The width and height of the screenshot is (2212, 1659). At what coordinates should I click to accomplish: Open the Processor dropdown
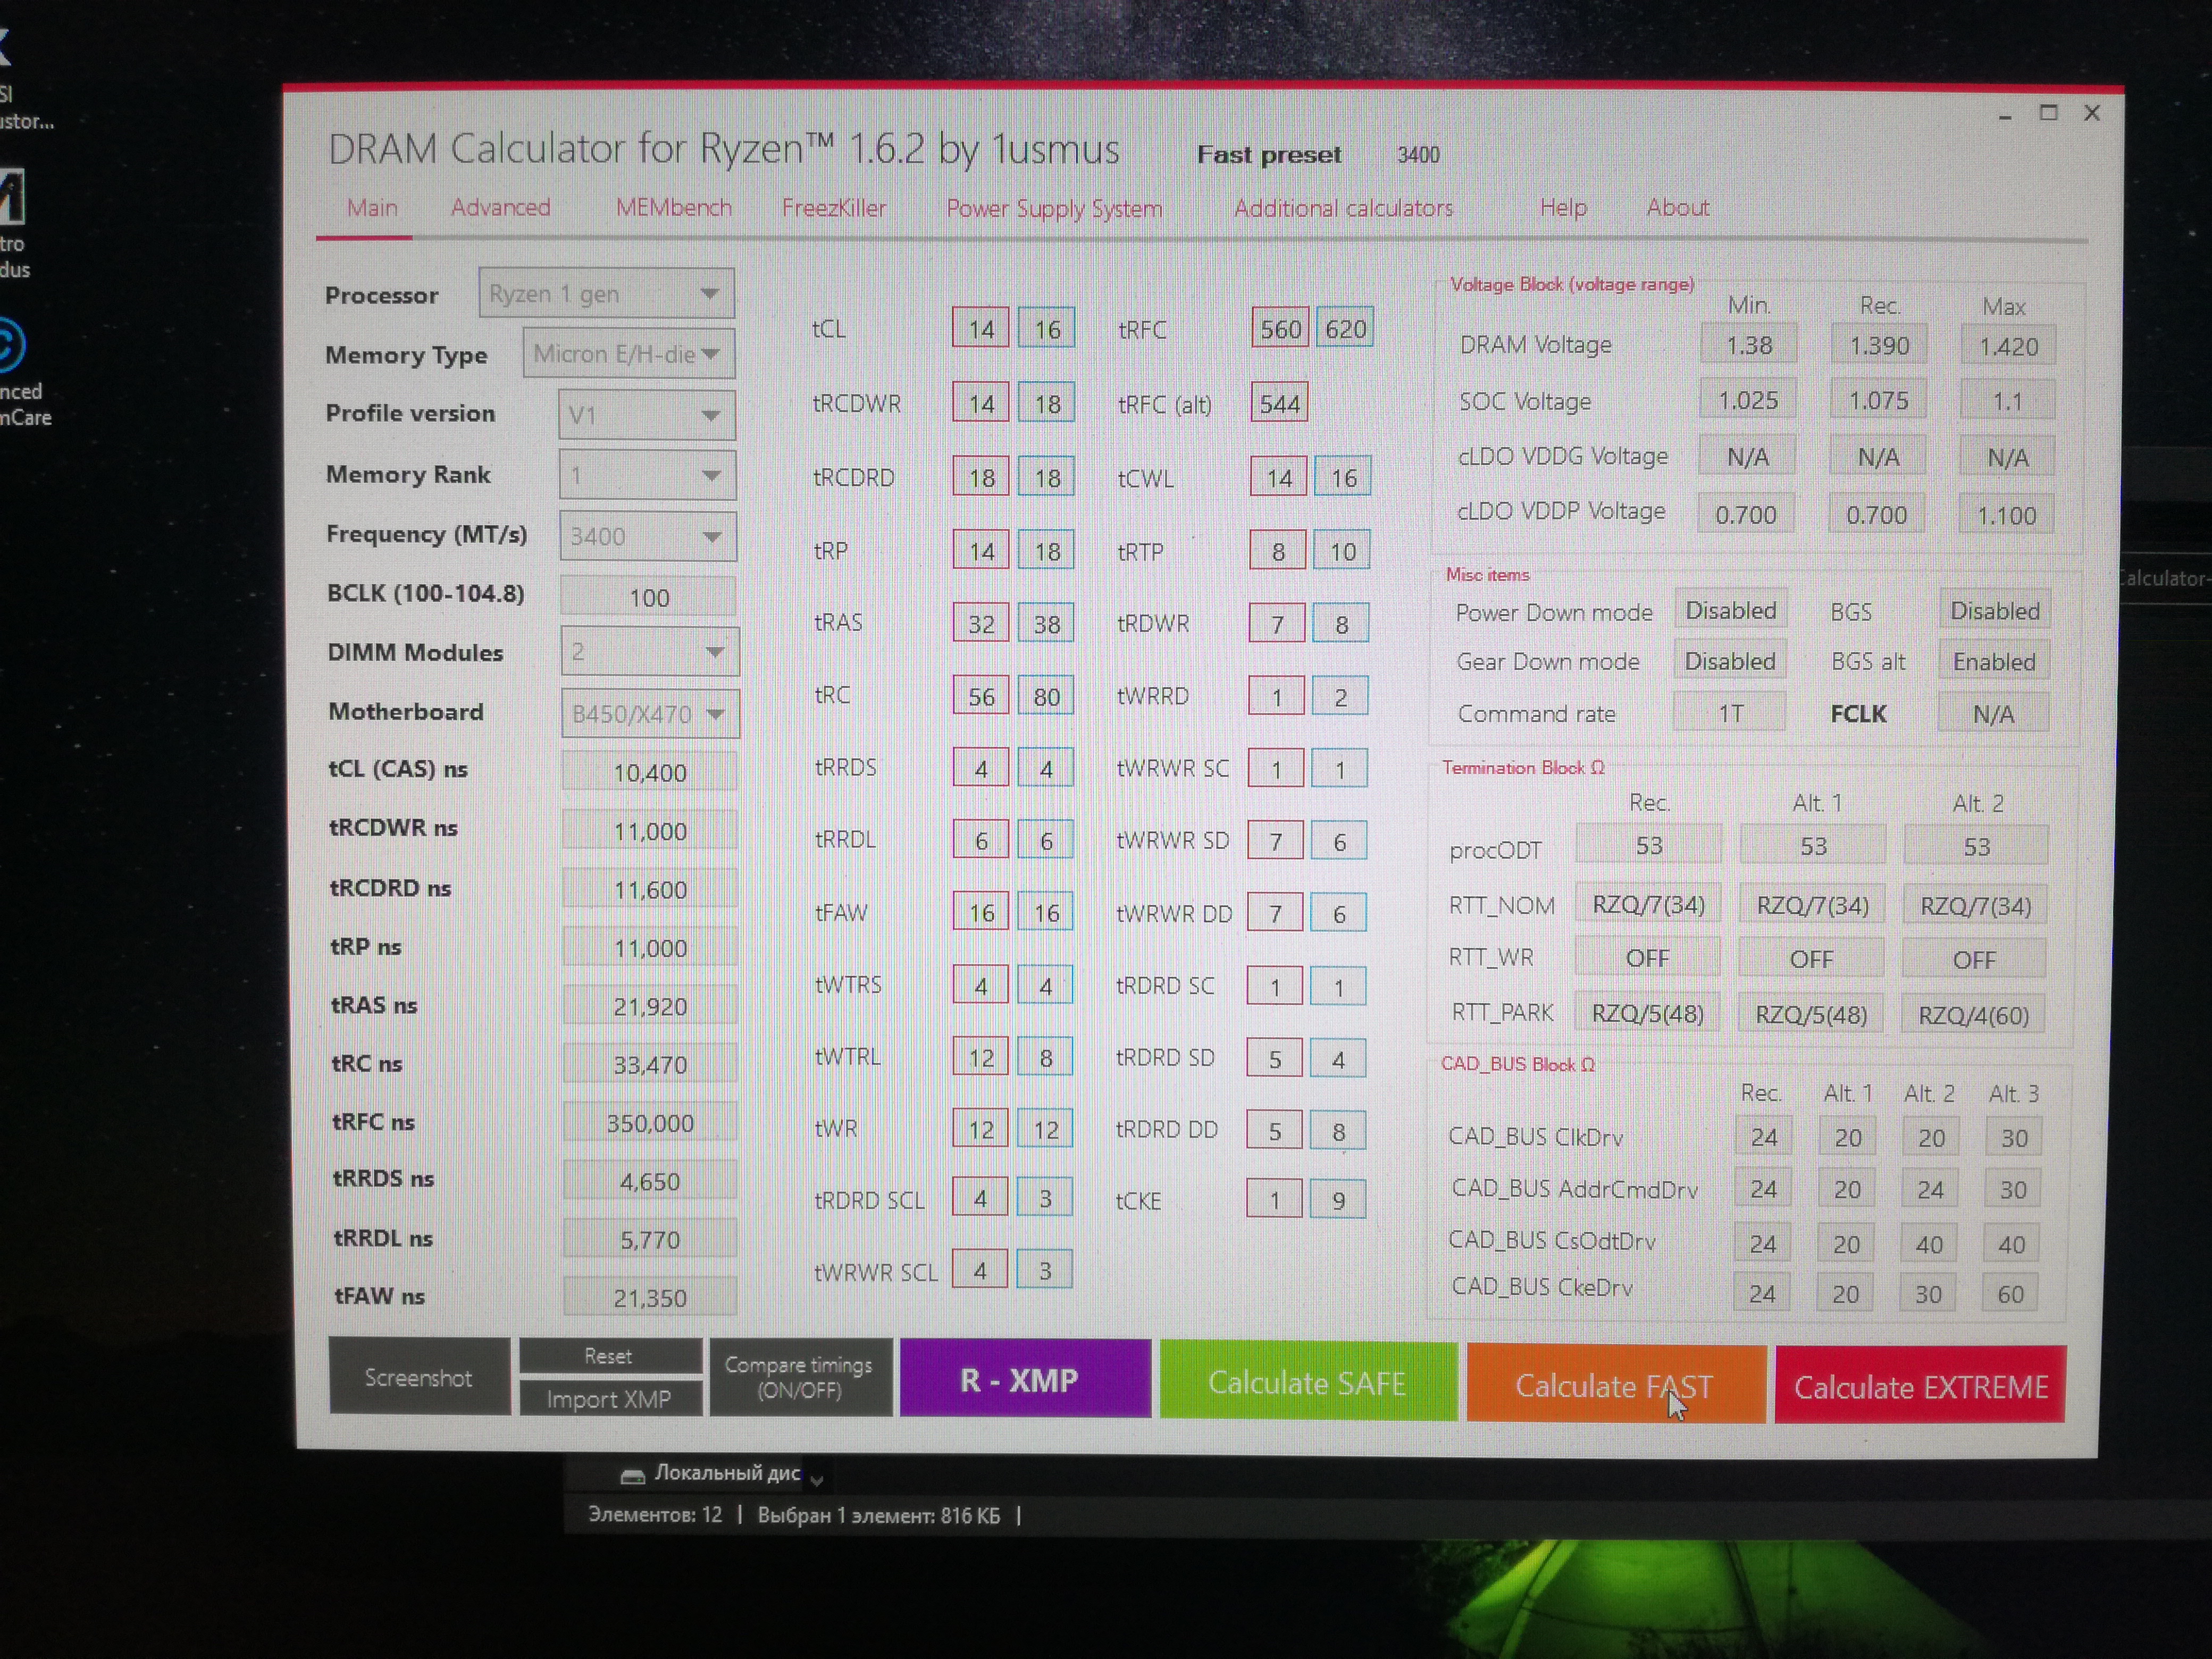point(607,294)
